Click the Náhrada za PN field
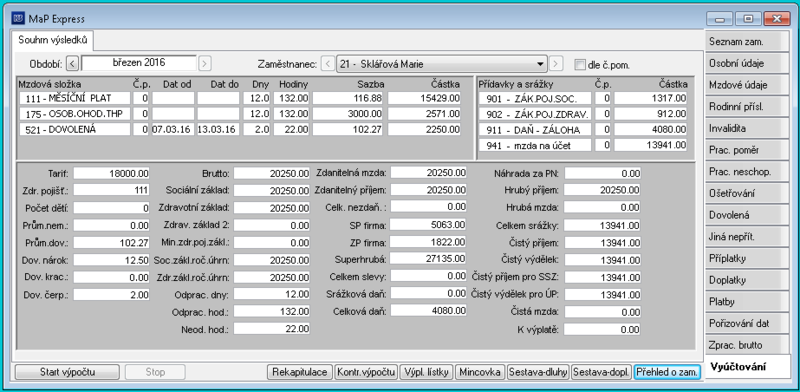The height and width of the screenshot is (392, 800). (x=603, y=173)
